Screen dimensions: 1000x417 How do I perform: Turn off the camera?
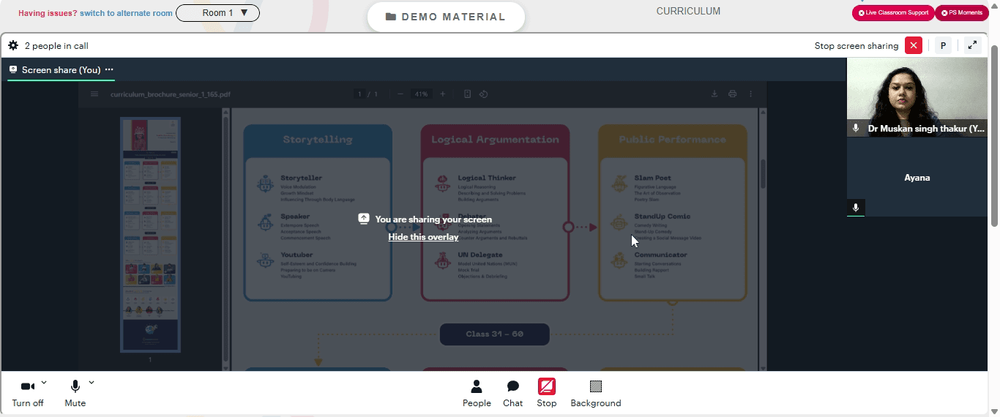27,393
